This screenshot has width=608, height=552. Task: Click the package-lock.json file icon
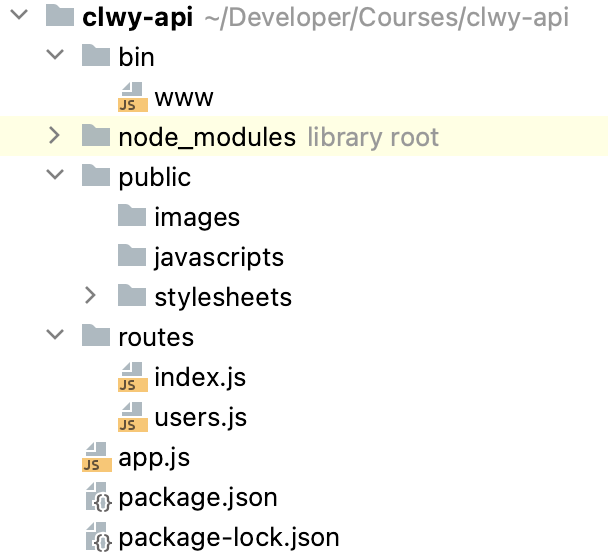(x=98, y=537)
